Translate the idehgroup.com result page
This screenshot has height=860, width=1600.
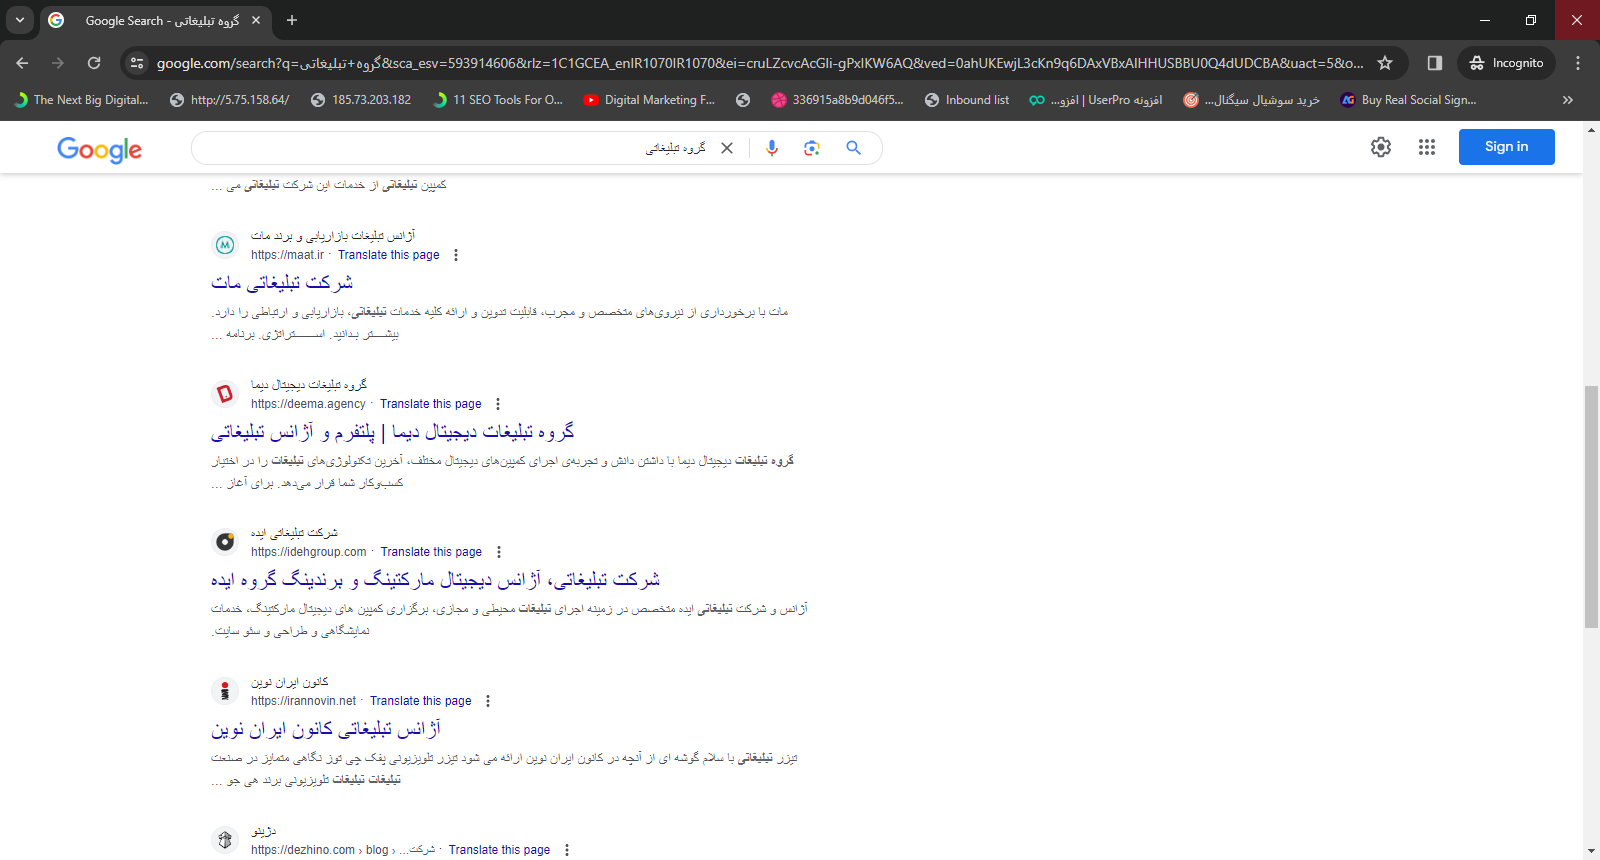pyautogui.click(x=431, y=552)
